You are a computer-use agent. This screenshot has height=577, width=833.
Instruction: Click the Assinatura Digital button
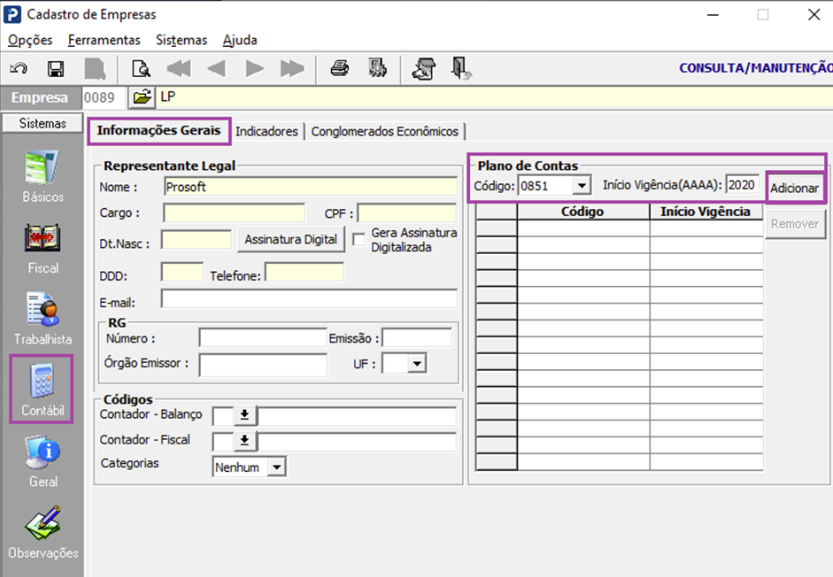tap(290, 239)
